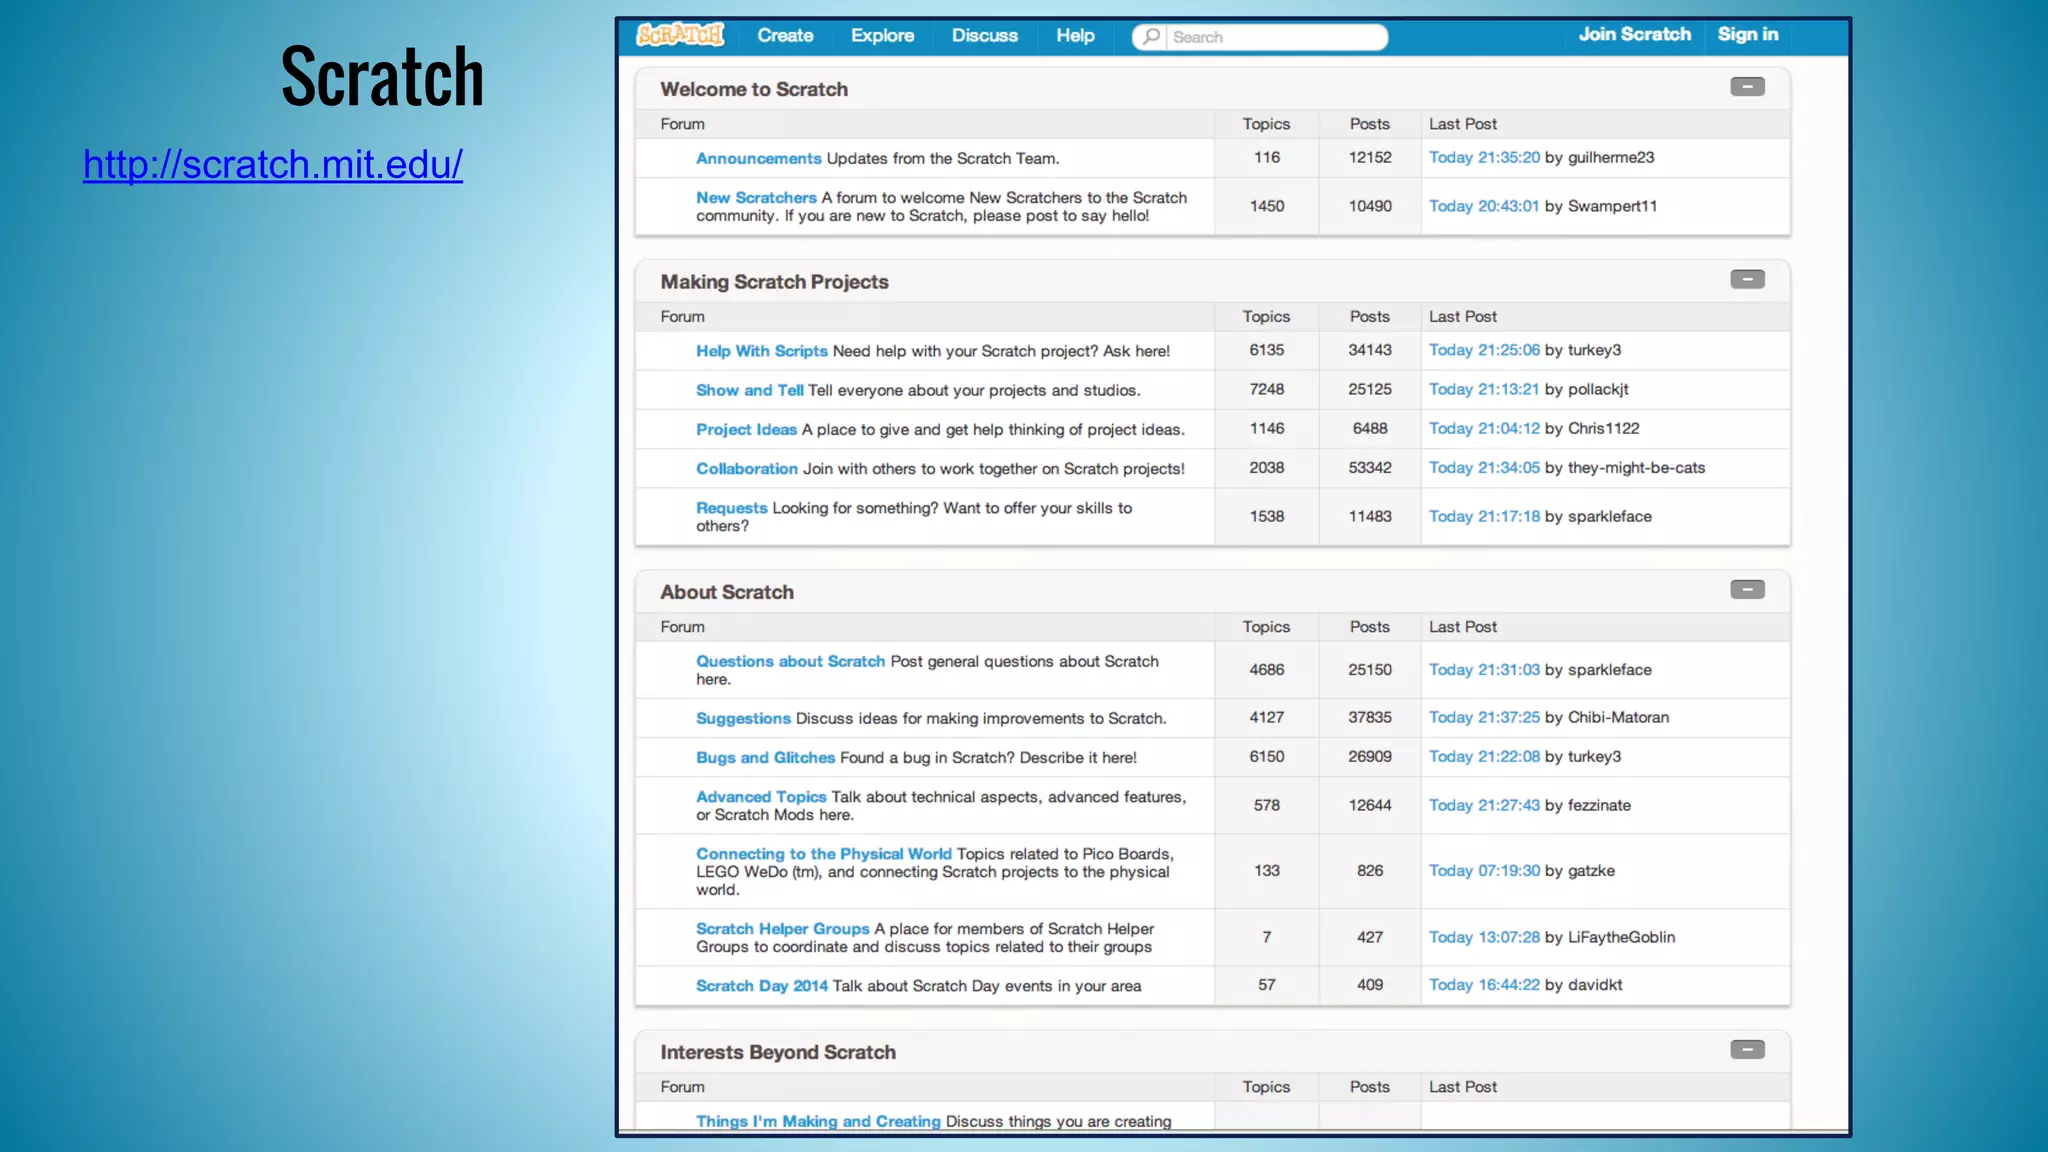
Task: Open the Explore menu item
Action: pos(882,36)
